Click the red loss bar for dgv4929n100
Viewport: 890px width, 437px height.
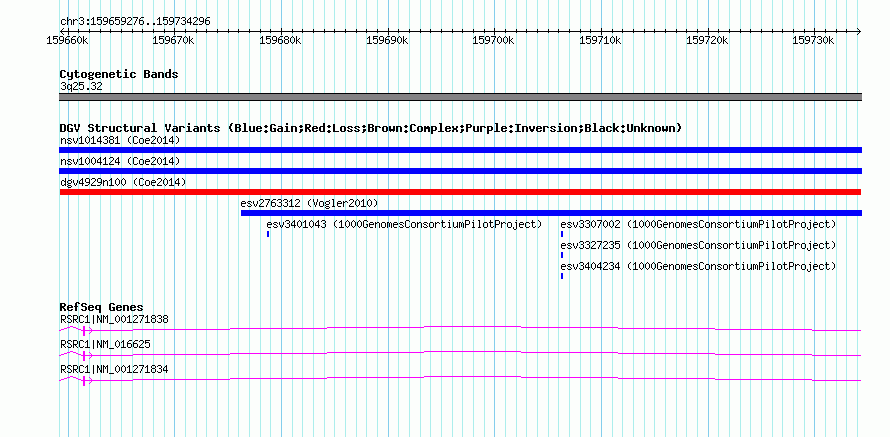460,192
